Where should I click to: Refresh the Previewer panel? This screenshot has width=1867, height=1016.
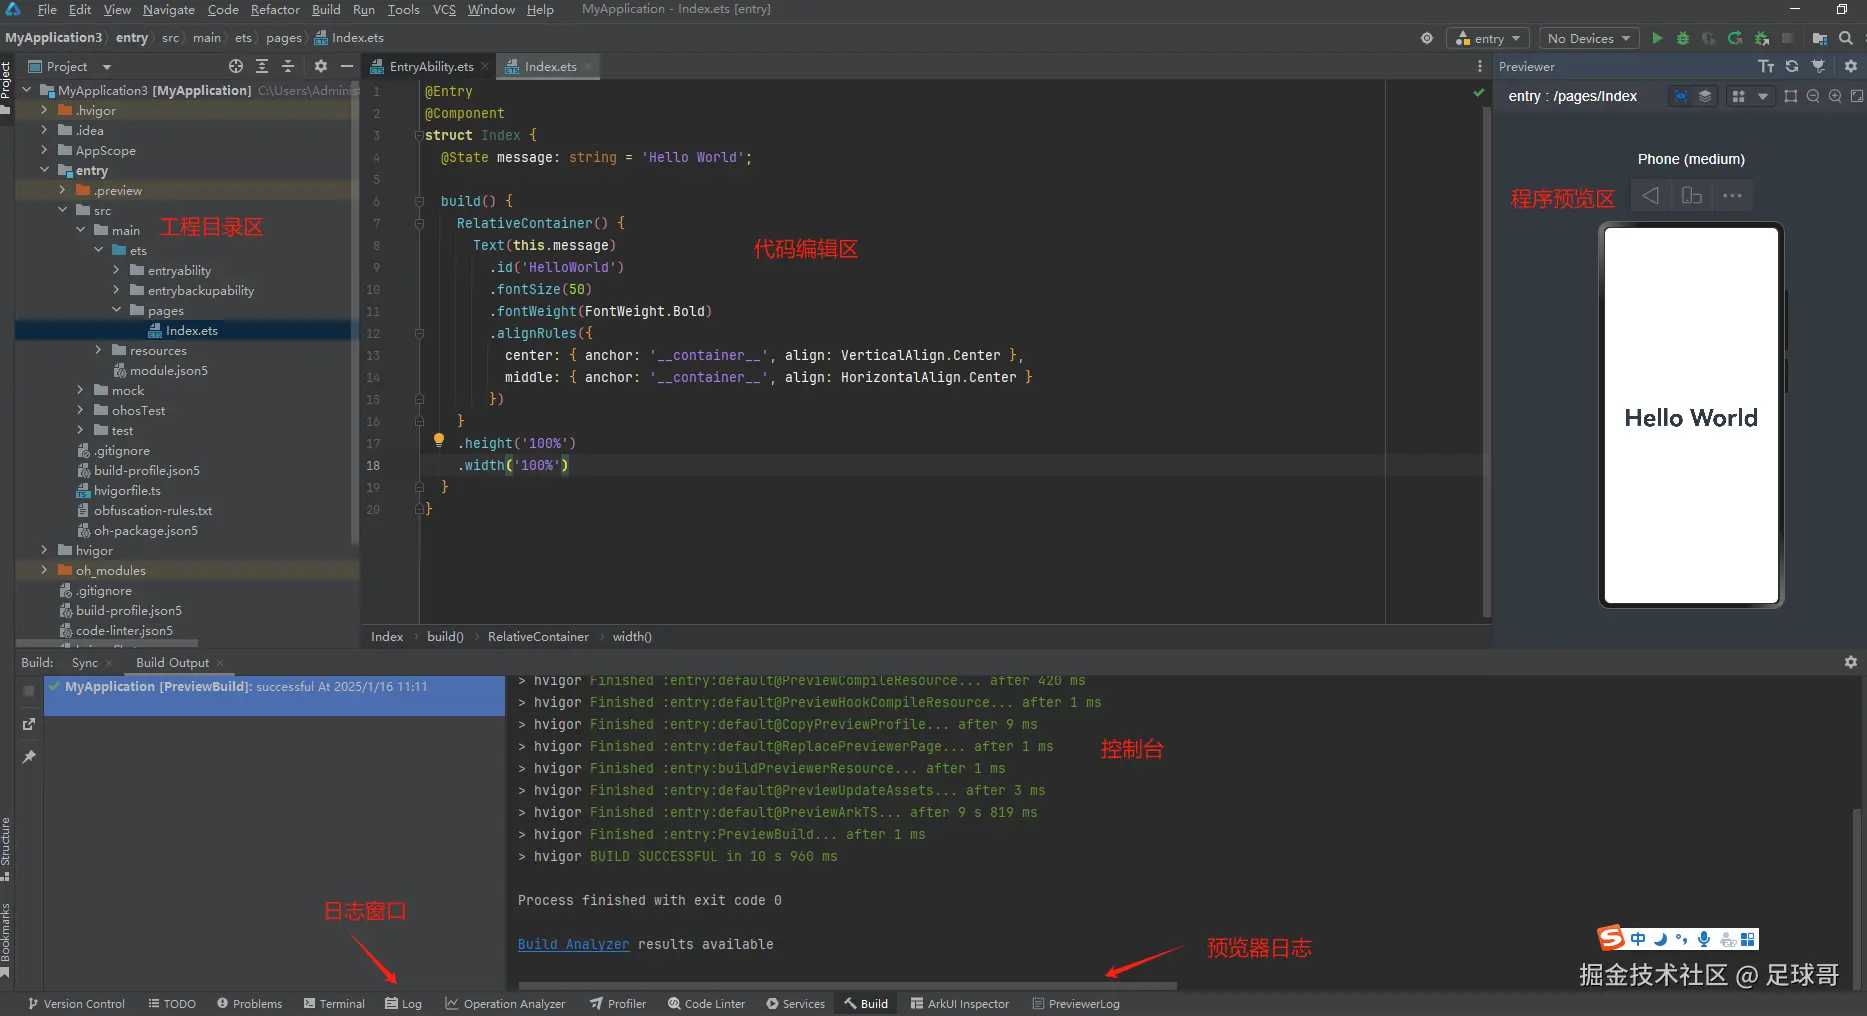coord(1792,66)
